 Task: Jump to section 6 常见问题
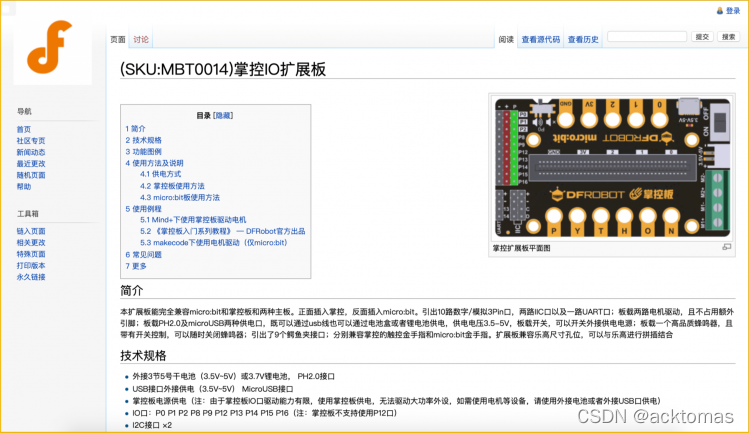coord(143,255)
